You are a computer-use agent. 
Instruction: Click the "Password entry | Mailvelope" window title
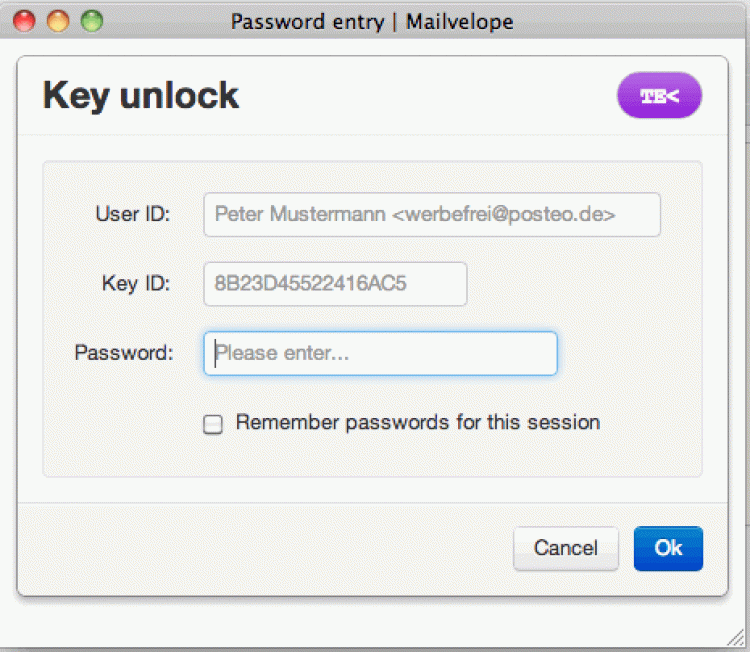[x=372, y=21]
